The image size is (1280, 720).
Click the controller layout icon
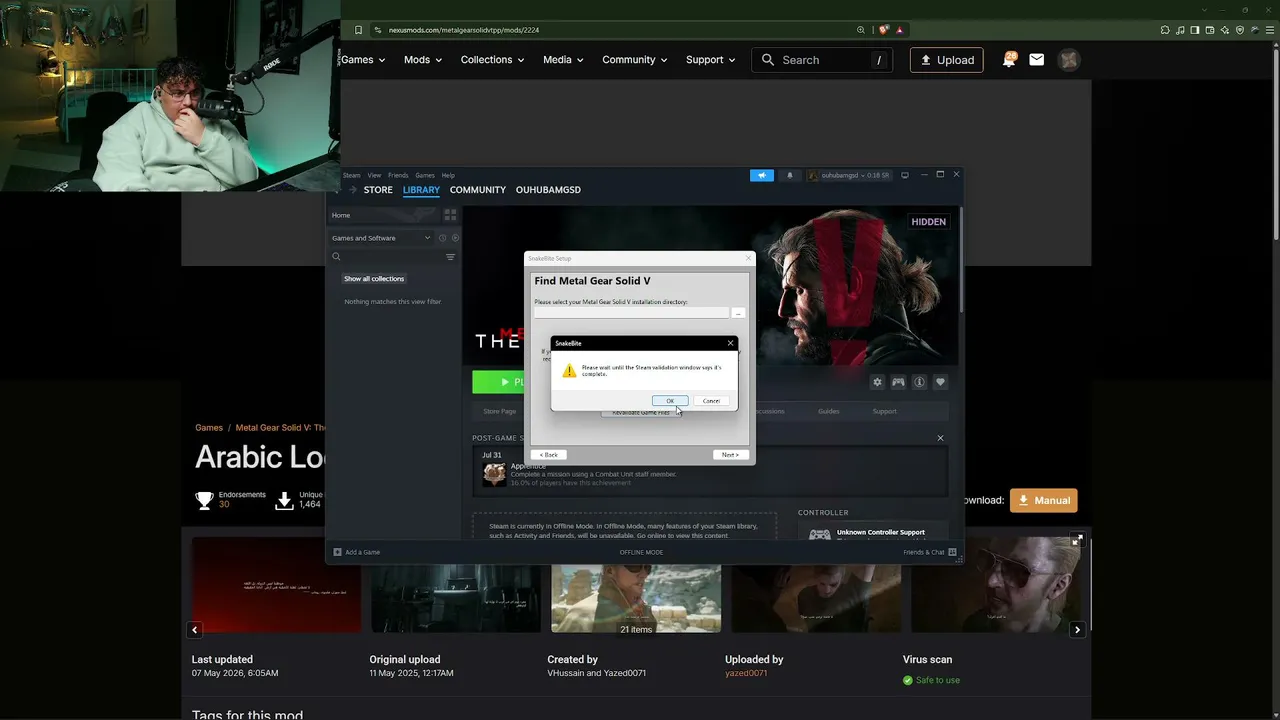coord(898,382)
